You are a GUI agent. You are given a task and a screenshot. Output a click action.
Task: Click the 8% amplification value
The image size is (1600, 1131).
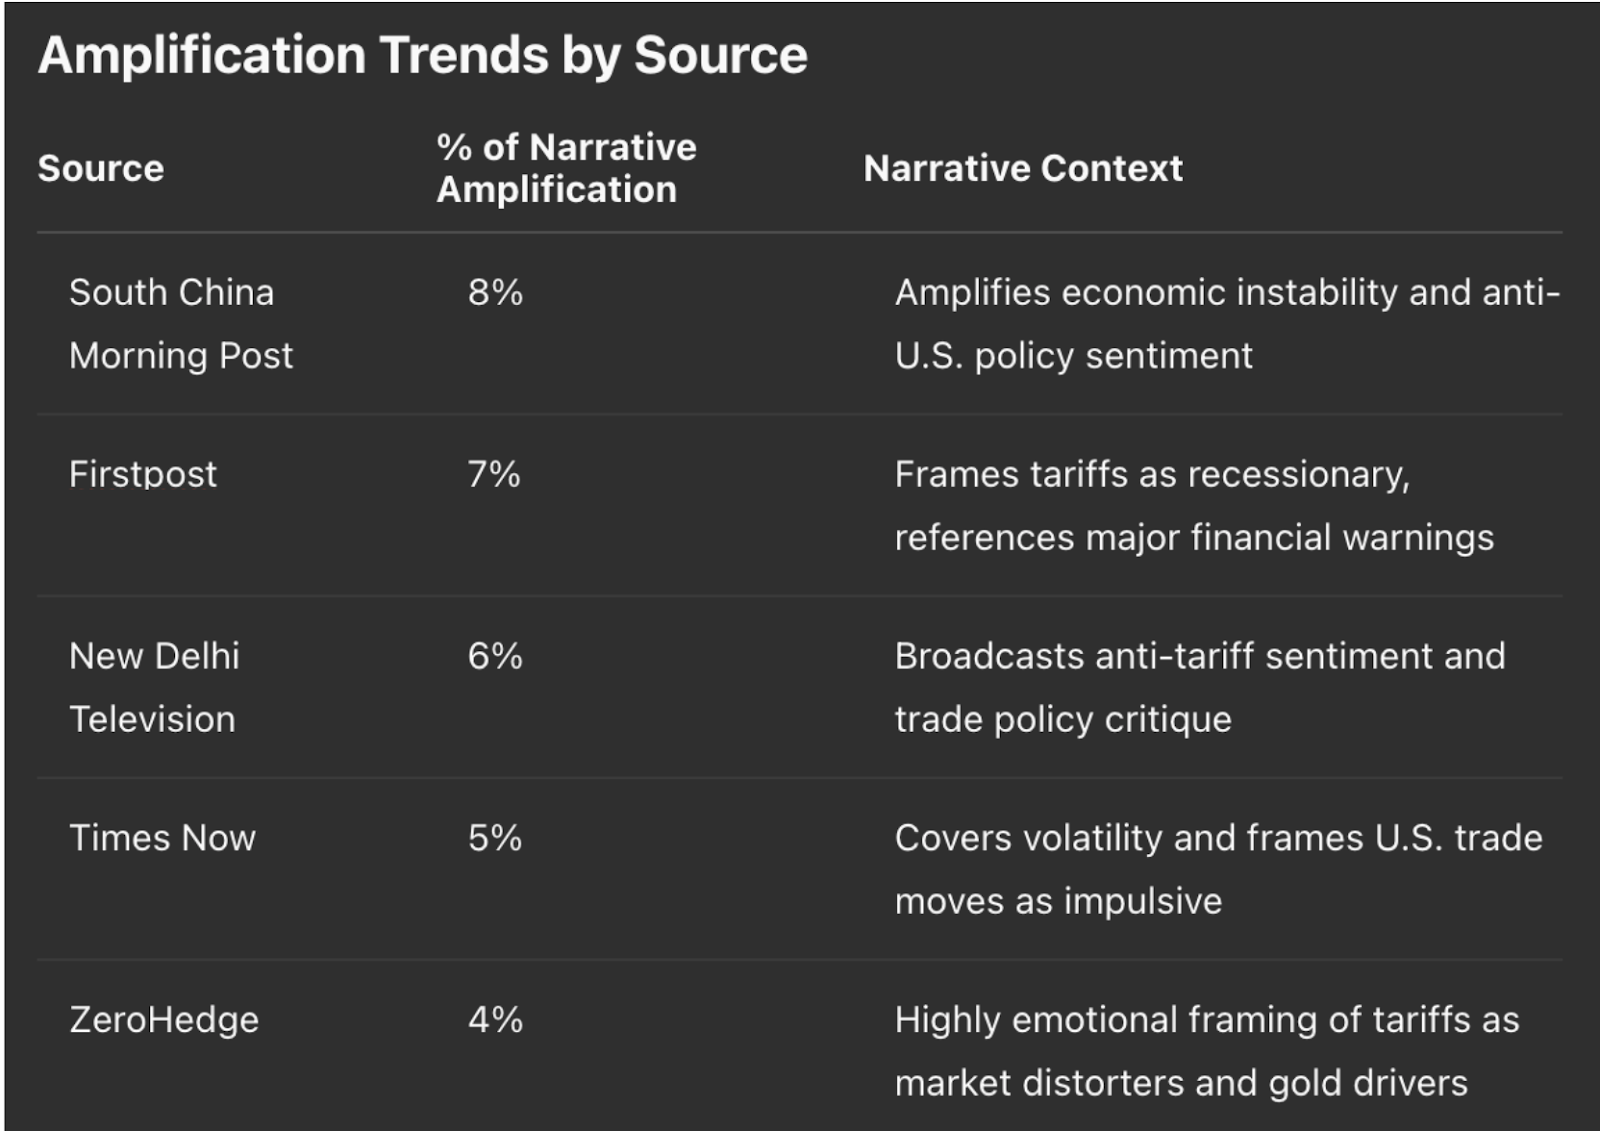coord(495,293)
